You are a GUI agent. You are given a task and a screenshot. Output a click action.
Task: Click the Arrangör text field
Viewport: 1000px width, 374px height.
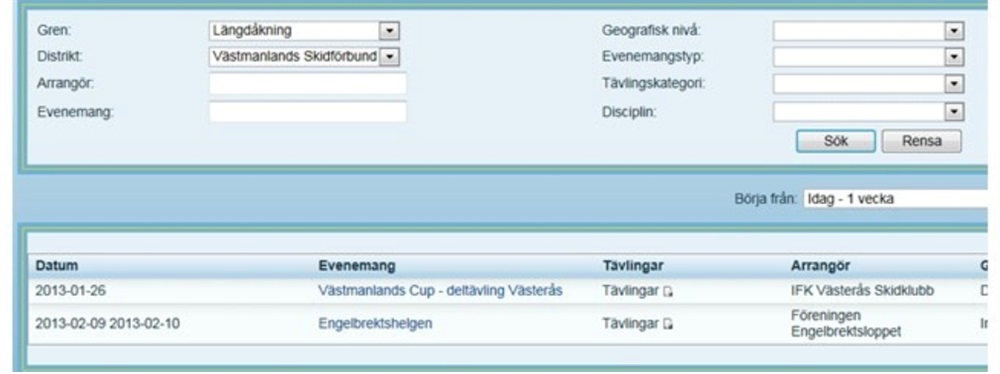(x=307, y=84)
